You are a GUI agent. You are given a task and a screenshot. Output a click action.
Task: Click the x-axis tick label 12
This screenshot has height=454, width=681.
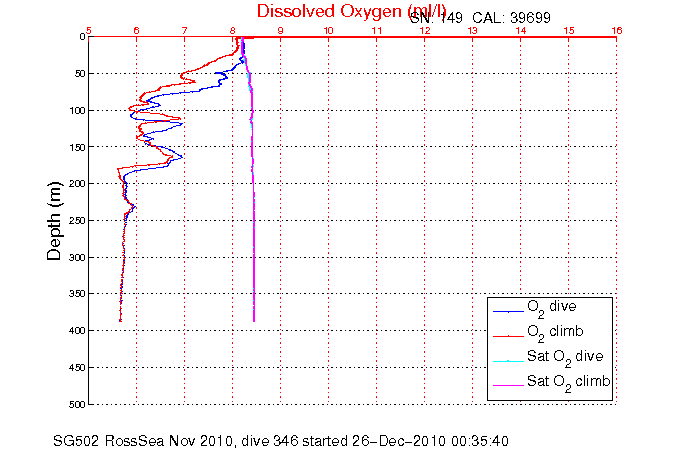tap(425, 30)
